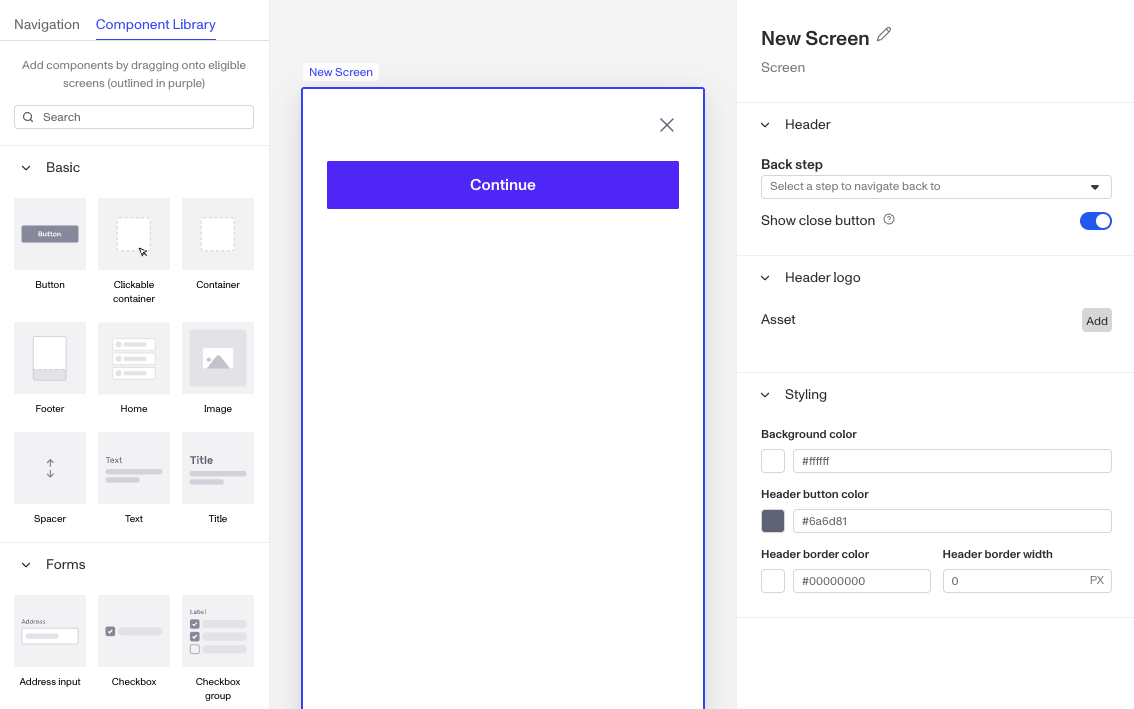Collapse the Basic components section
1134x709 pixels.
(x=26, y=168)
